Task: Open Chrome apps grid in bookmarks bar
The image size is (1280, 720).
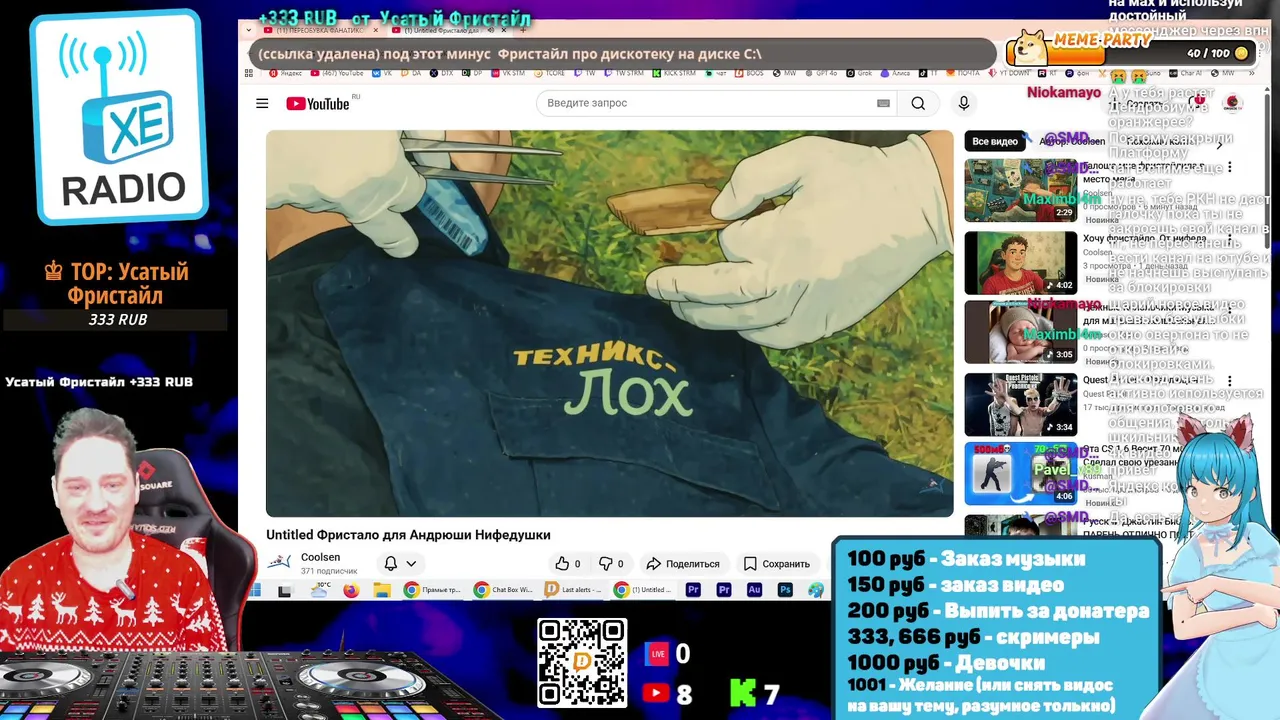Action: point(248,73)
